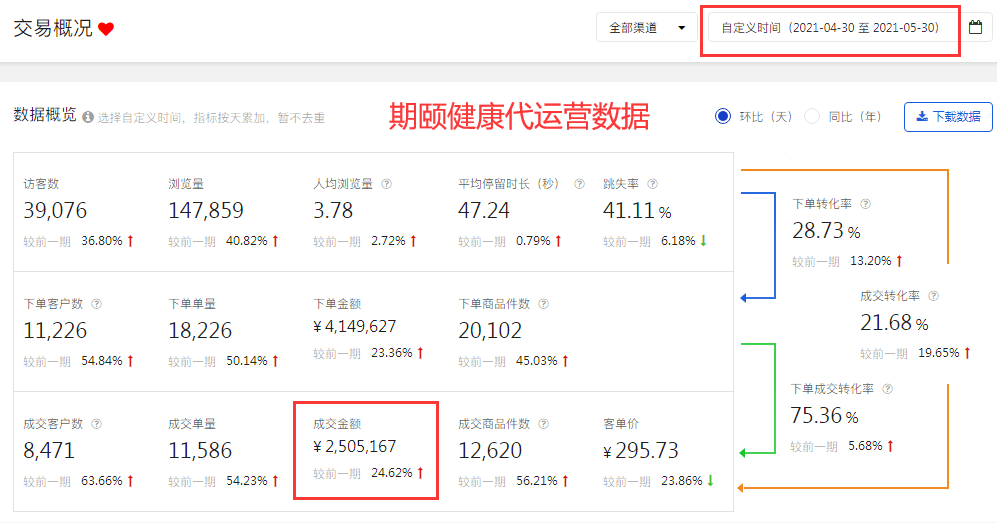The width and height of the screenshot is (997, 523).
Task: Click help icon next to 下单客户数
Action: tap(96, 304)
